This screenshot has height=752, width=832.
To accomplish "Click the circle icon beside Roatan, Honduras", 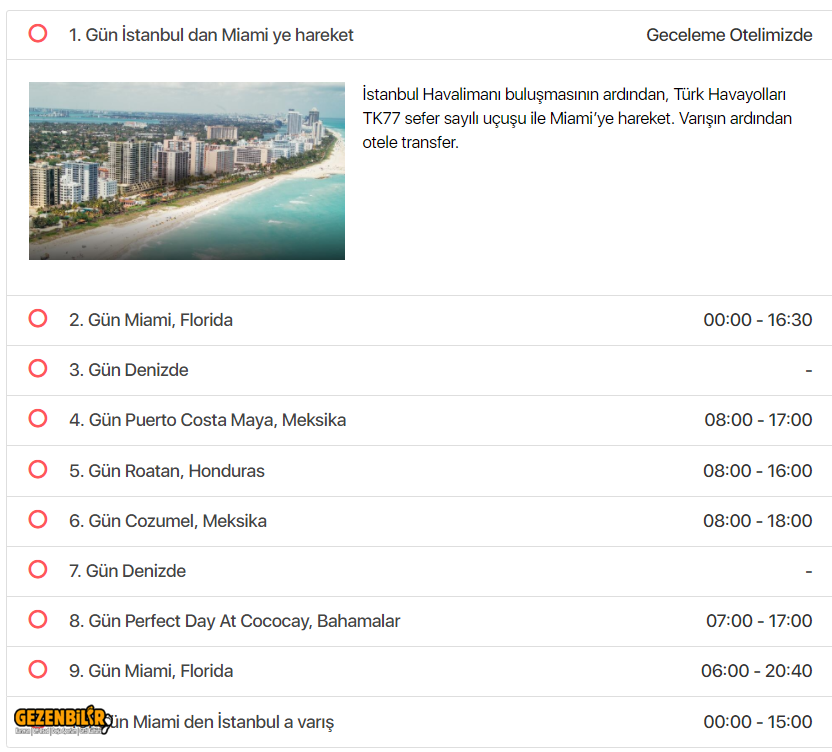I will (x=38, y=470).
